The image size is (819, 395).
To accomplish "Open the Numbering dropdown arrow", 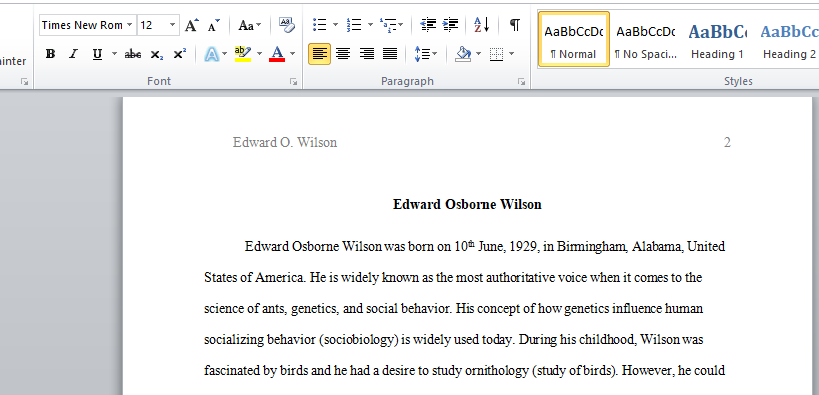I will coord(370,25).
